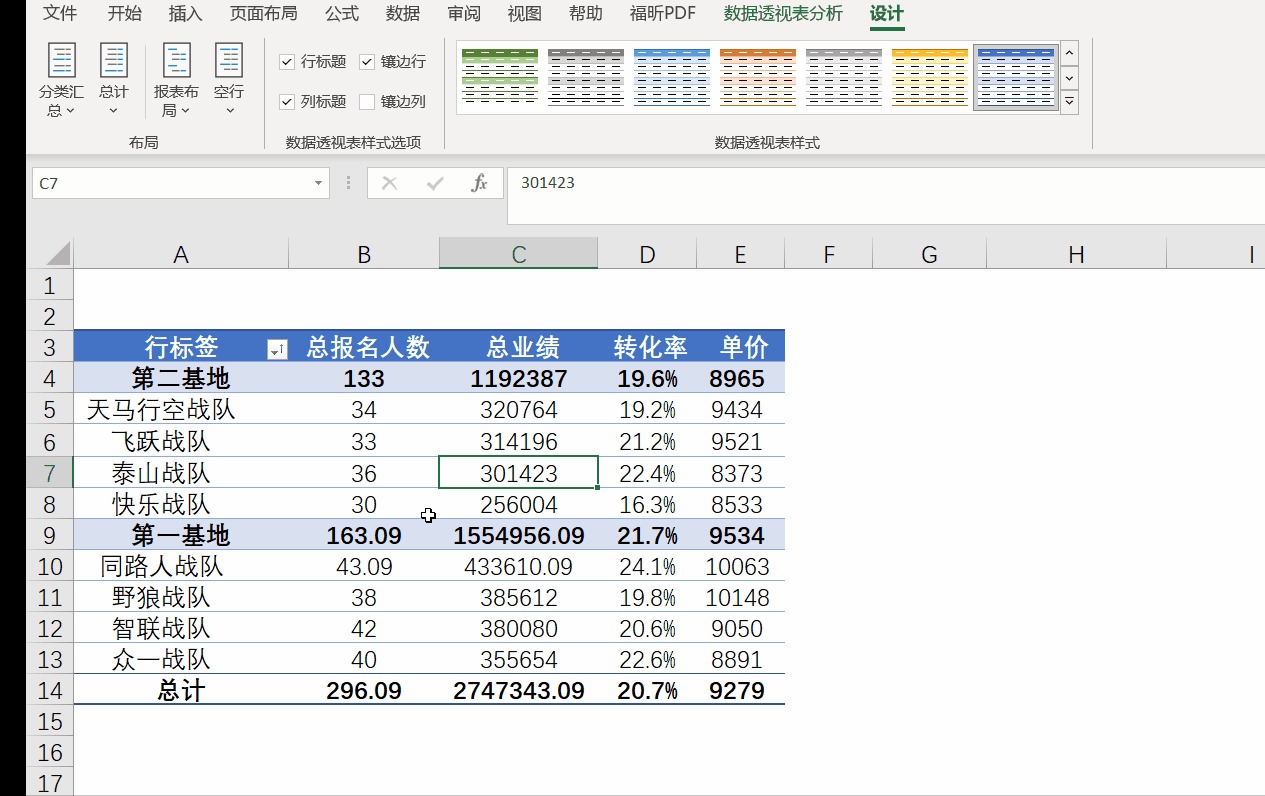Screen dimensions: 1265x796
Task: Expand the Name Box dropdown arrow
Action: point(319,183)
